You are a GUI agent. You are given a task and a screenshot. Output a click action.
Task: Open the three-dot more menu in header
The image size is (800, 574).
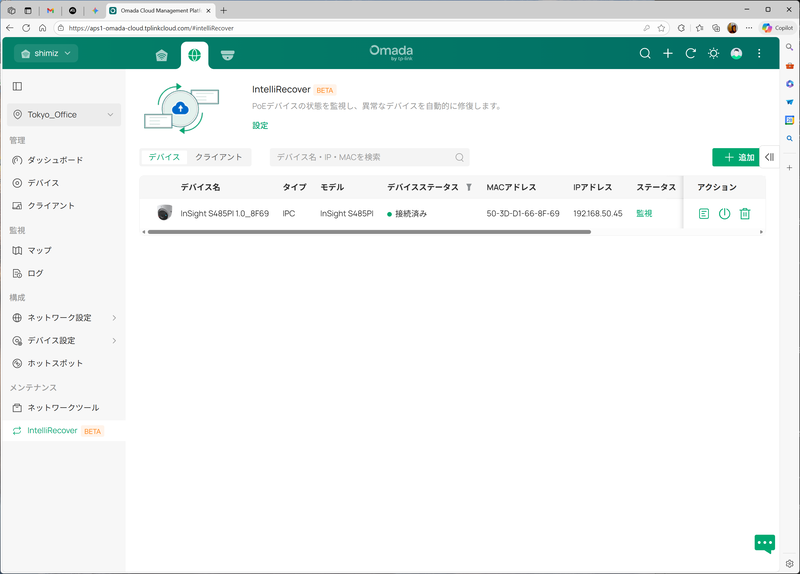point(759,53)
